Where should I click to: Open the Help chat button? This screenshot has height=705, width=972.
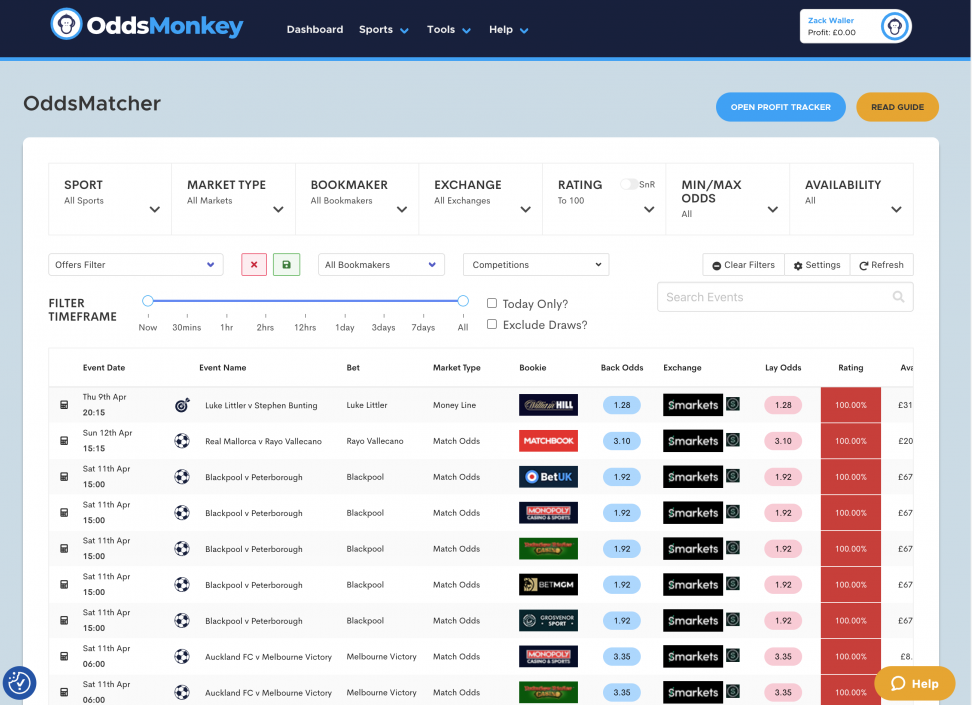click(x=915, y=683)
